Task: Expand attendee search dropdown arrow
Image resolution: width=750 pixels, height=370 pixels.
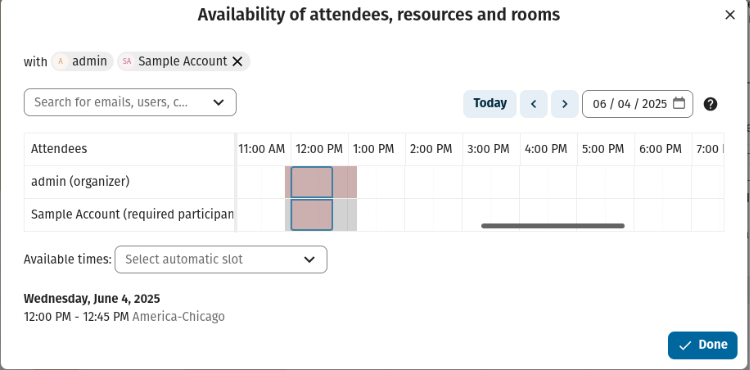Action: coord(219,102)
